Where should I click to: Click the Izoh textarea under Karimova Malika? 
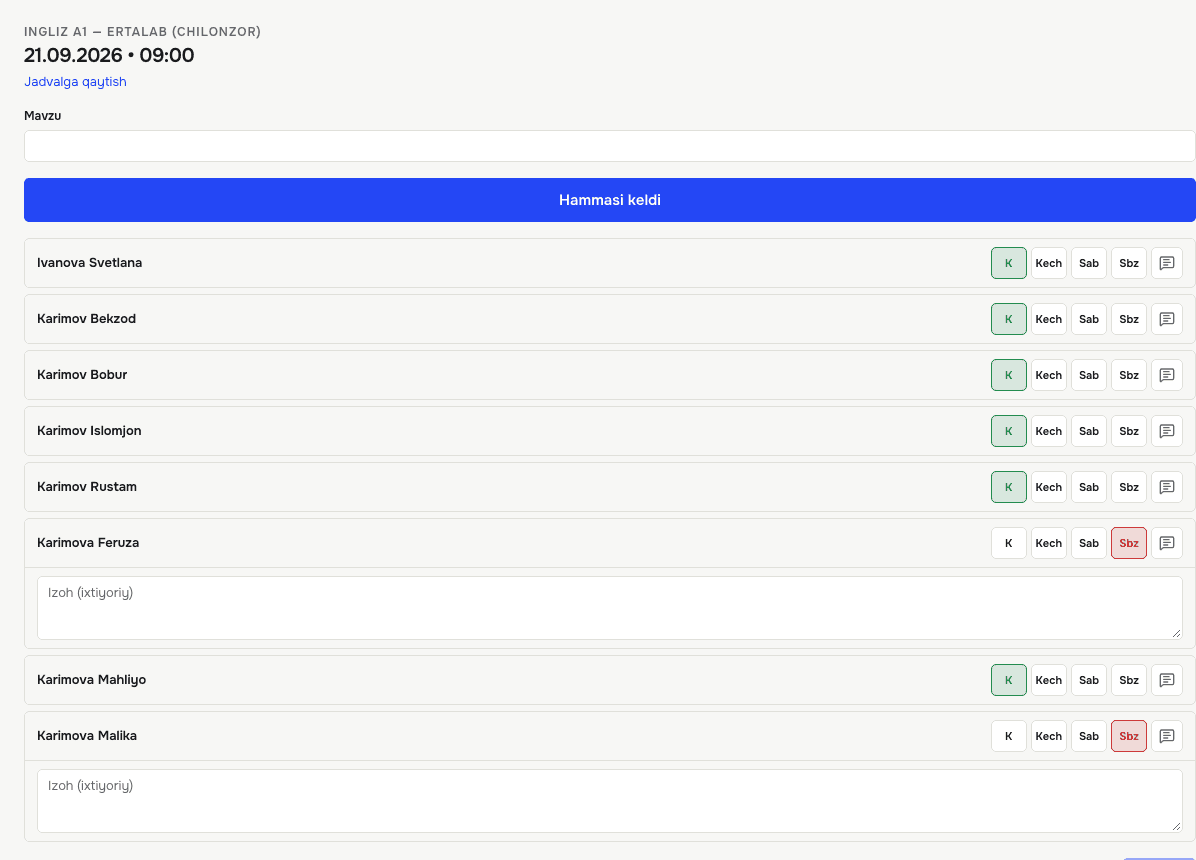(x=609, y=800)
